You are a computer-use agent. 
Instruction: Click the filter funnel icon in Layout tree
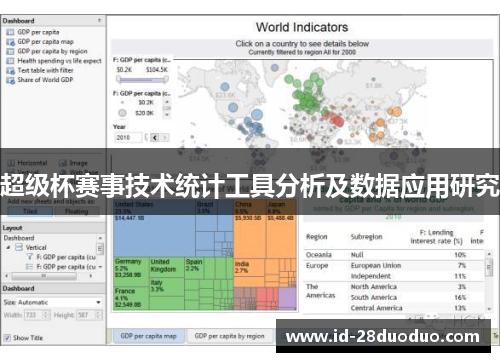click(x=30, y=257)
